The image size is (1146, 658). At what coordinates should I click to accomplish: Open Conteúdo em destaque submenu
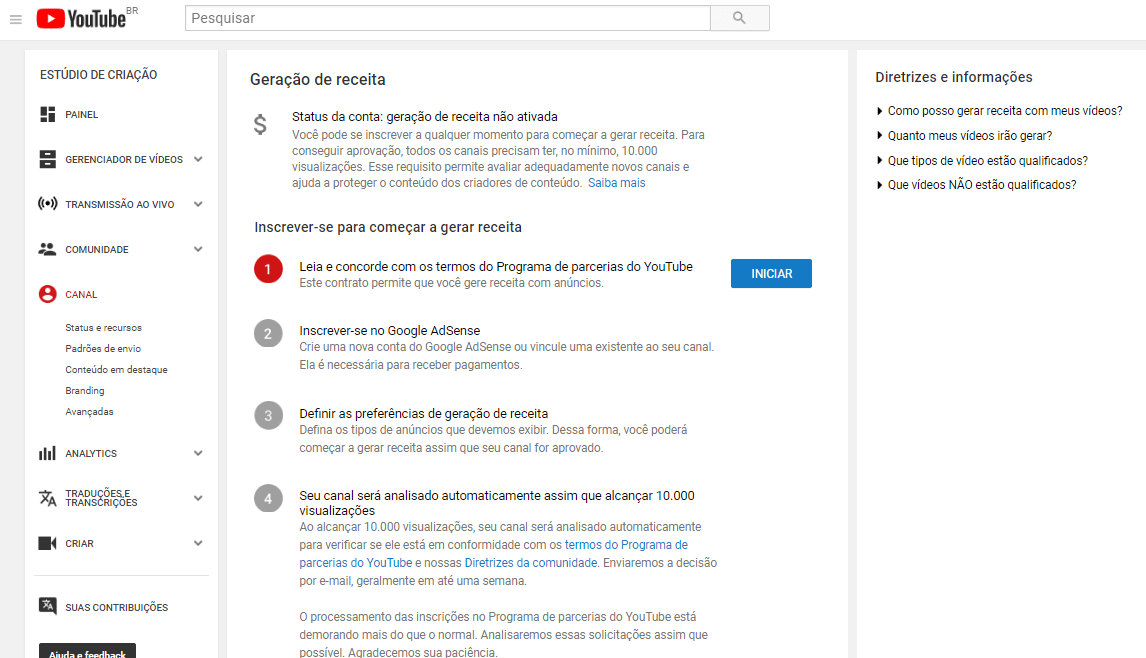pyautogui.click(x=116, y=370)
